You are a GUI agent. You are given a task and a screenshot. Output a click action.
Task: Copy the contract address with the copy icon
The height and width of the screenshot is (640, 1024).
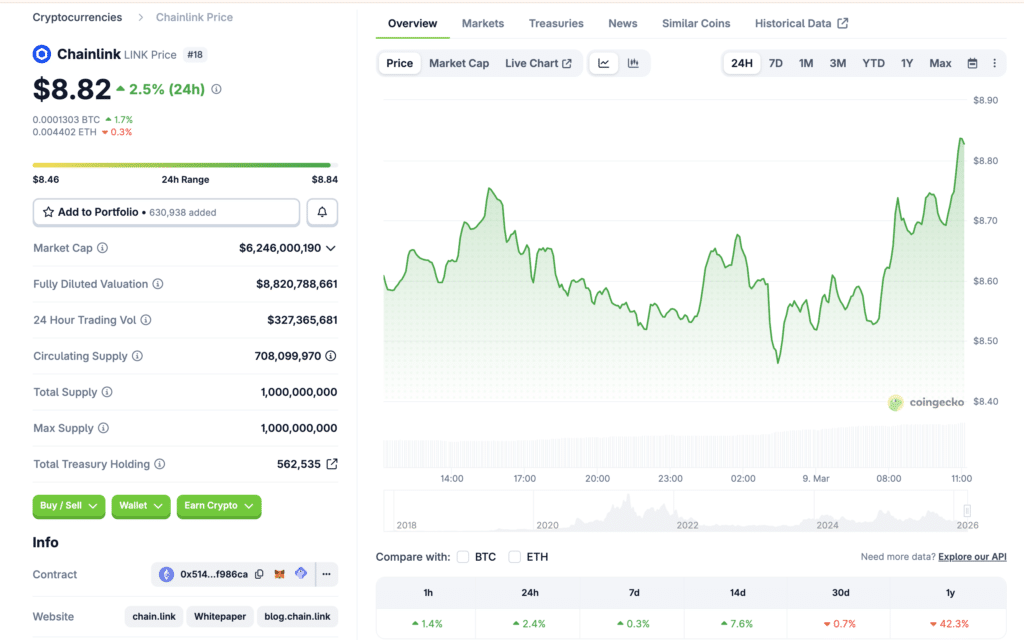tap(259, 574)
